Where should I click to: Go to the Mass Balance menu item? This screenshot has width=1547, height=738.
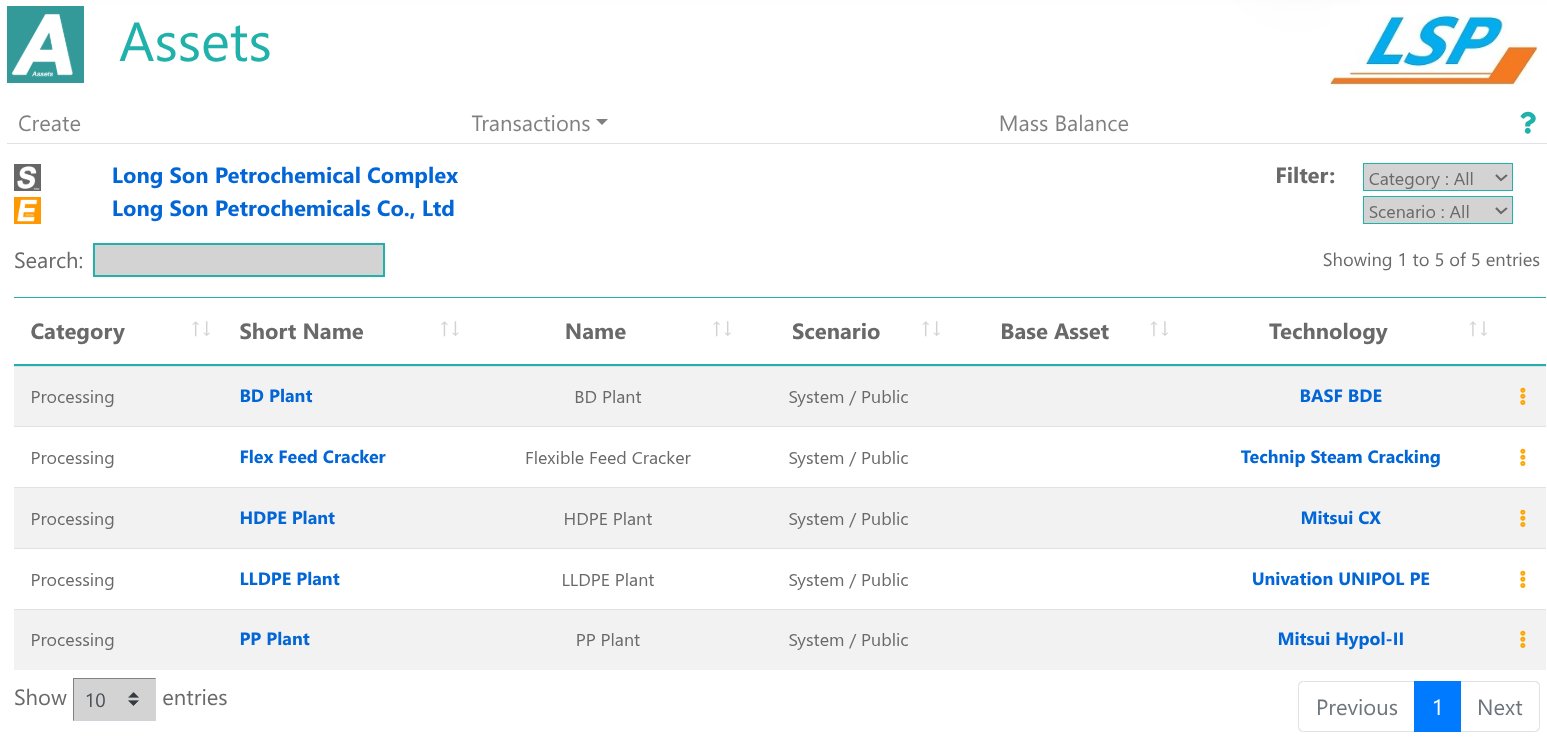coord(1063,124)
